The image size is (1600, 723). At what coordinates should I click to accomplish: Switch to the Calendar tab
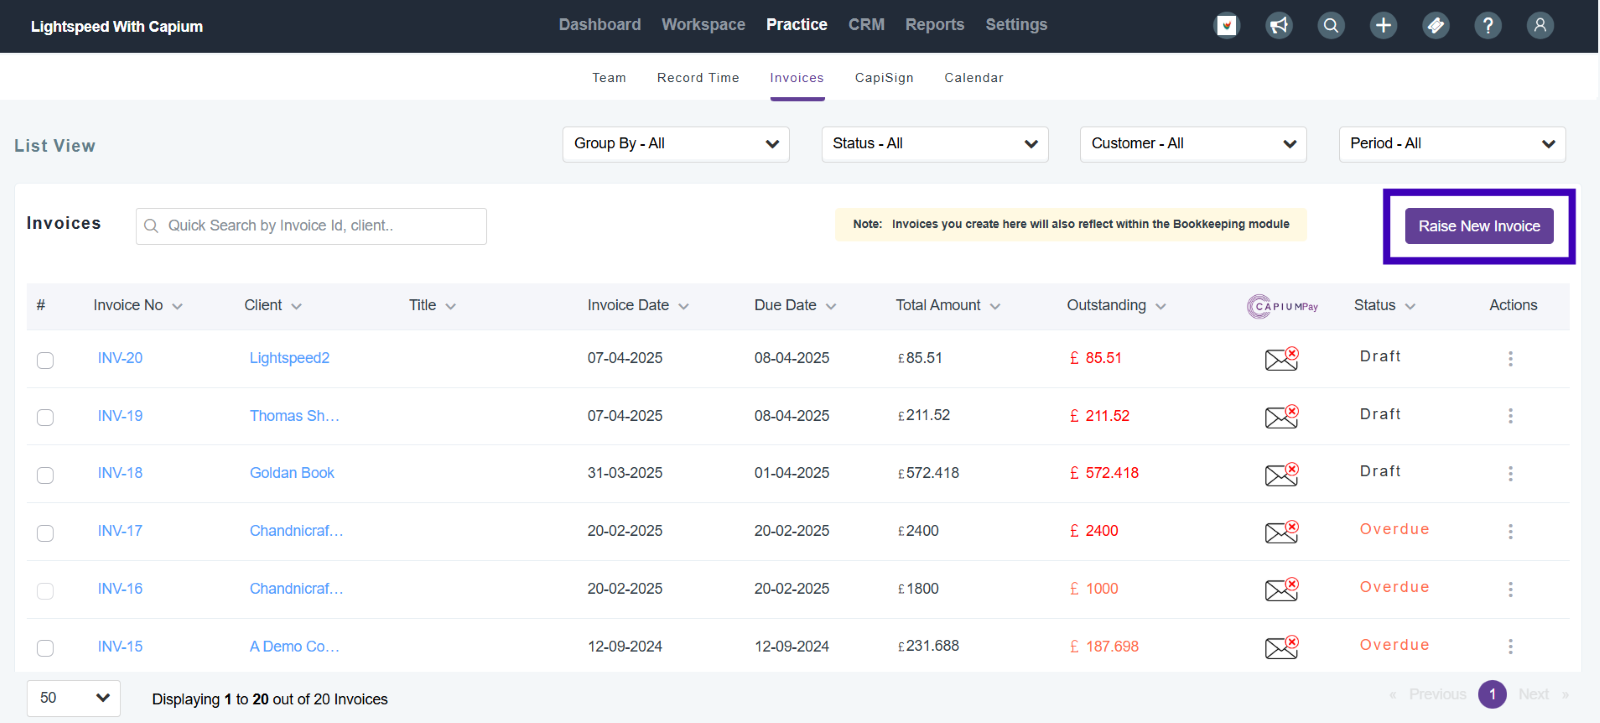click(974, 77)
